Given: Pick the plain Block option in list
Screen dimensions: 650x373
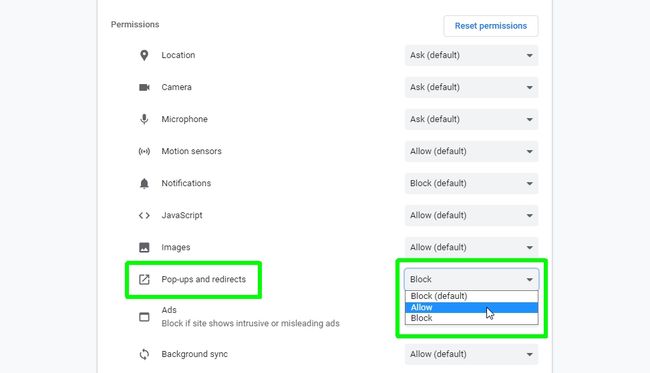Looking at the screenshot, I should pyautogui.click(x=471, y=318).
